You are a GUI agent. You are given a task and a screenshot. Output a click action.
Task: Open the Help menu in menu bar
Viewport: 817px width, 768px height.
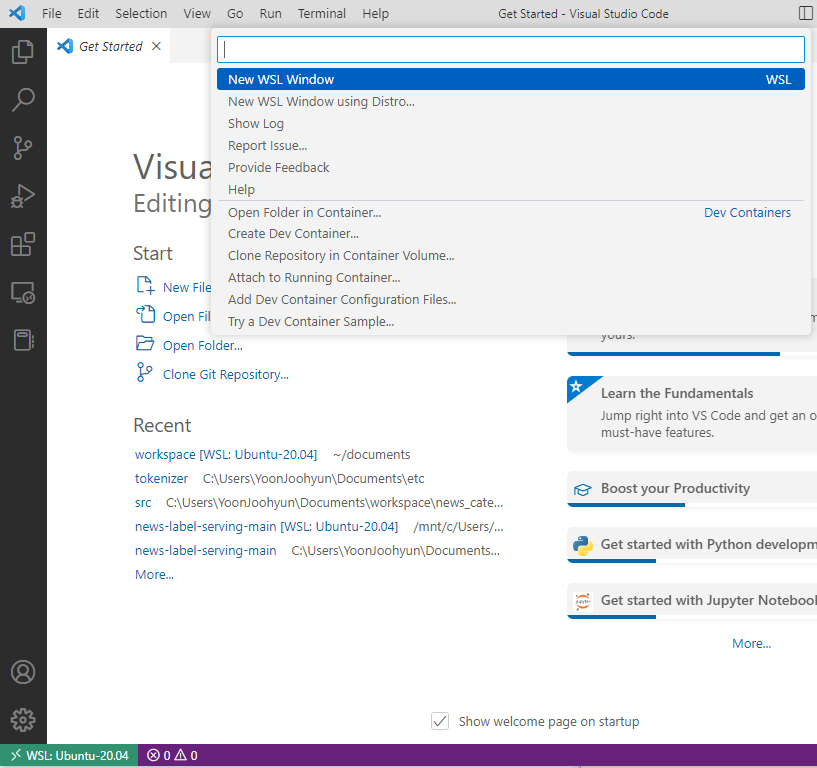point(376,14)
